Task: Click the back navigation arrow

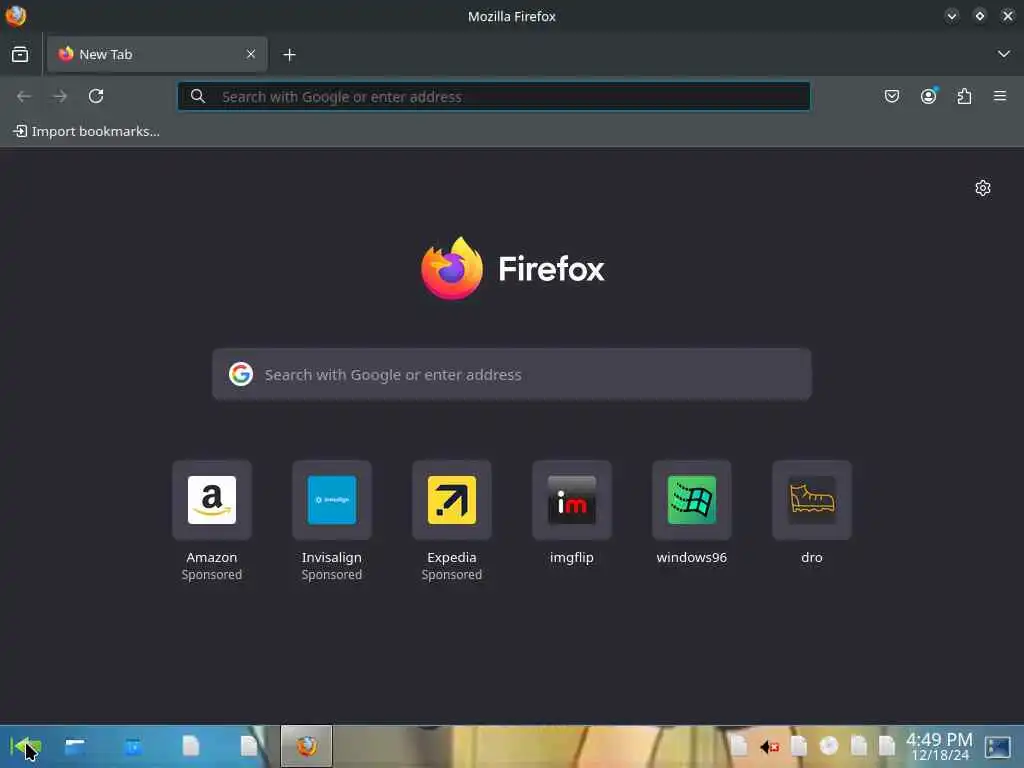Action: [x=24, y=97]
